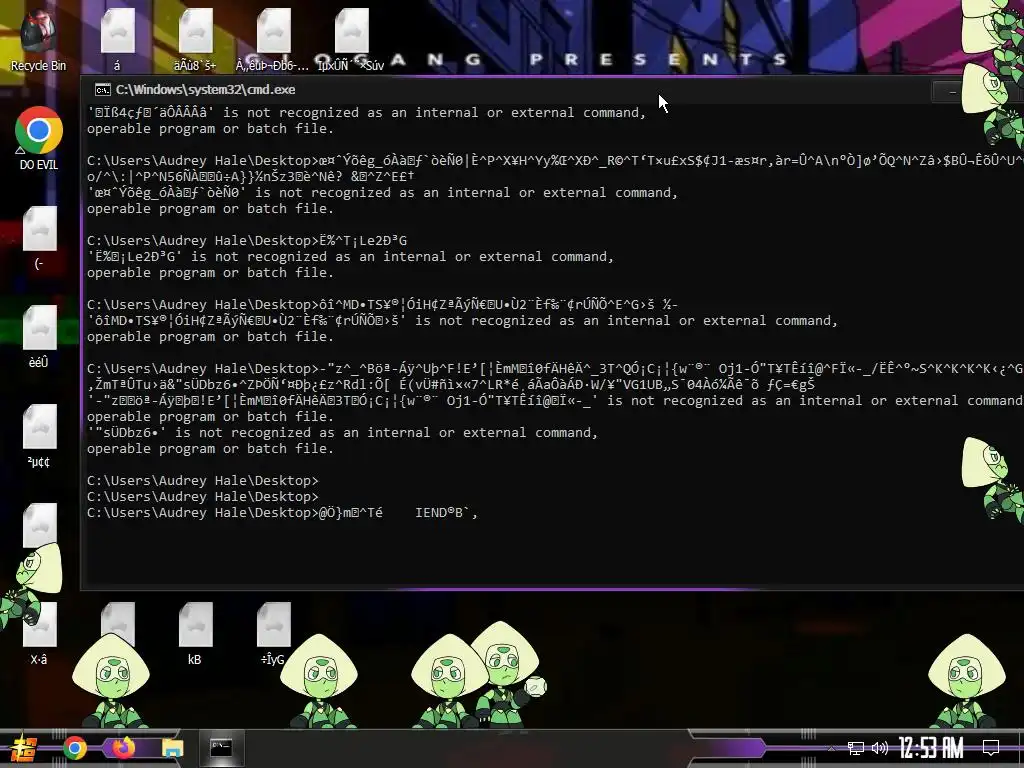Viewport: 1024px width, 768px height.
Task: Select the desktop file named äÃü8`š+
Action: pos(195,40)
